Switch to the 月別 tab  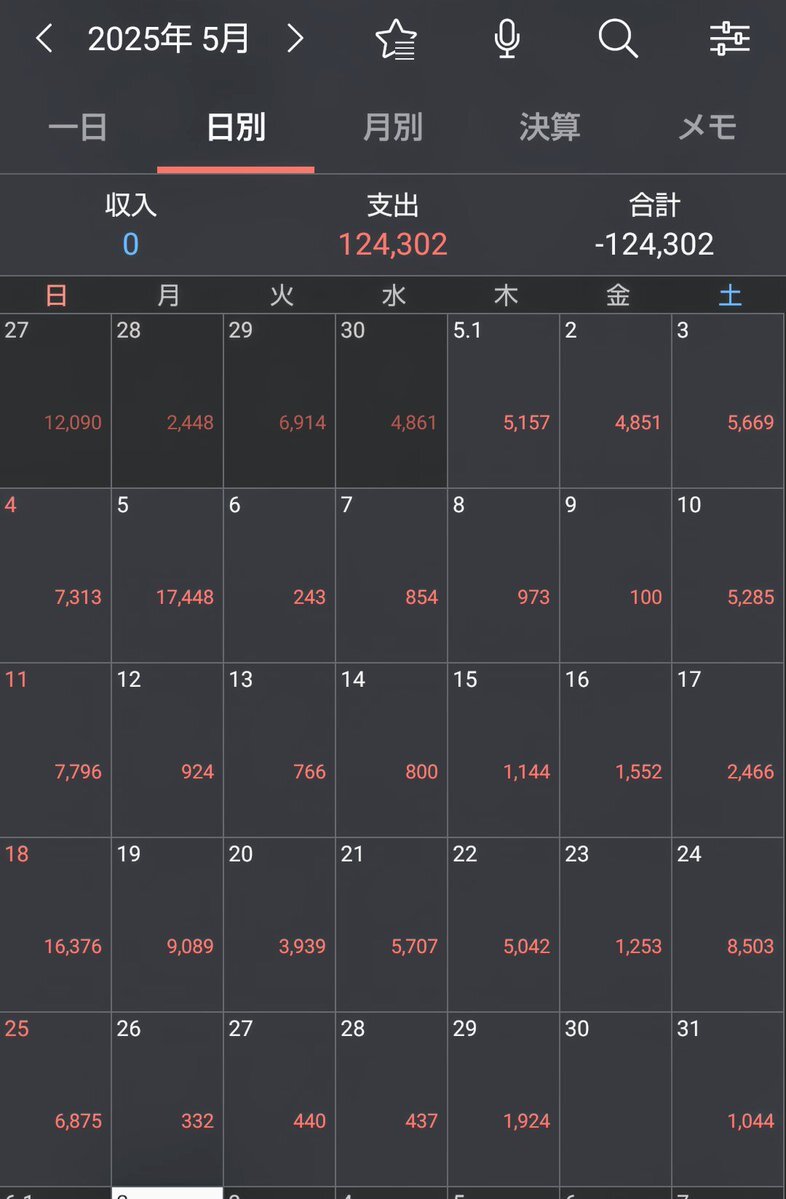point(393,127)
